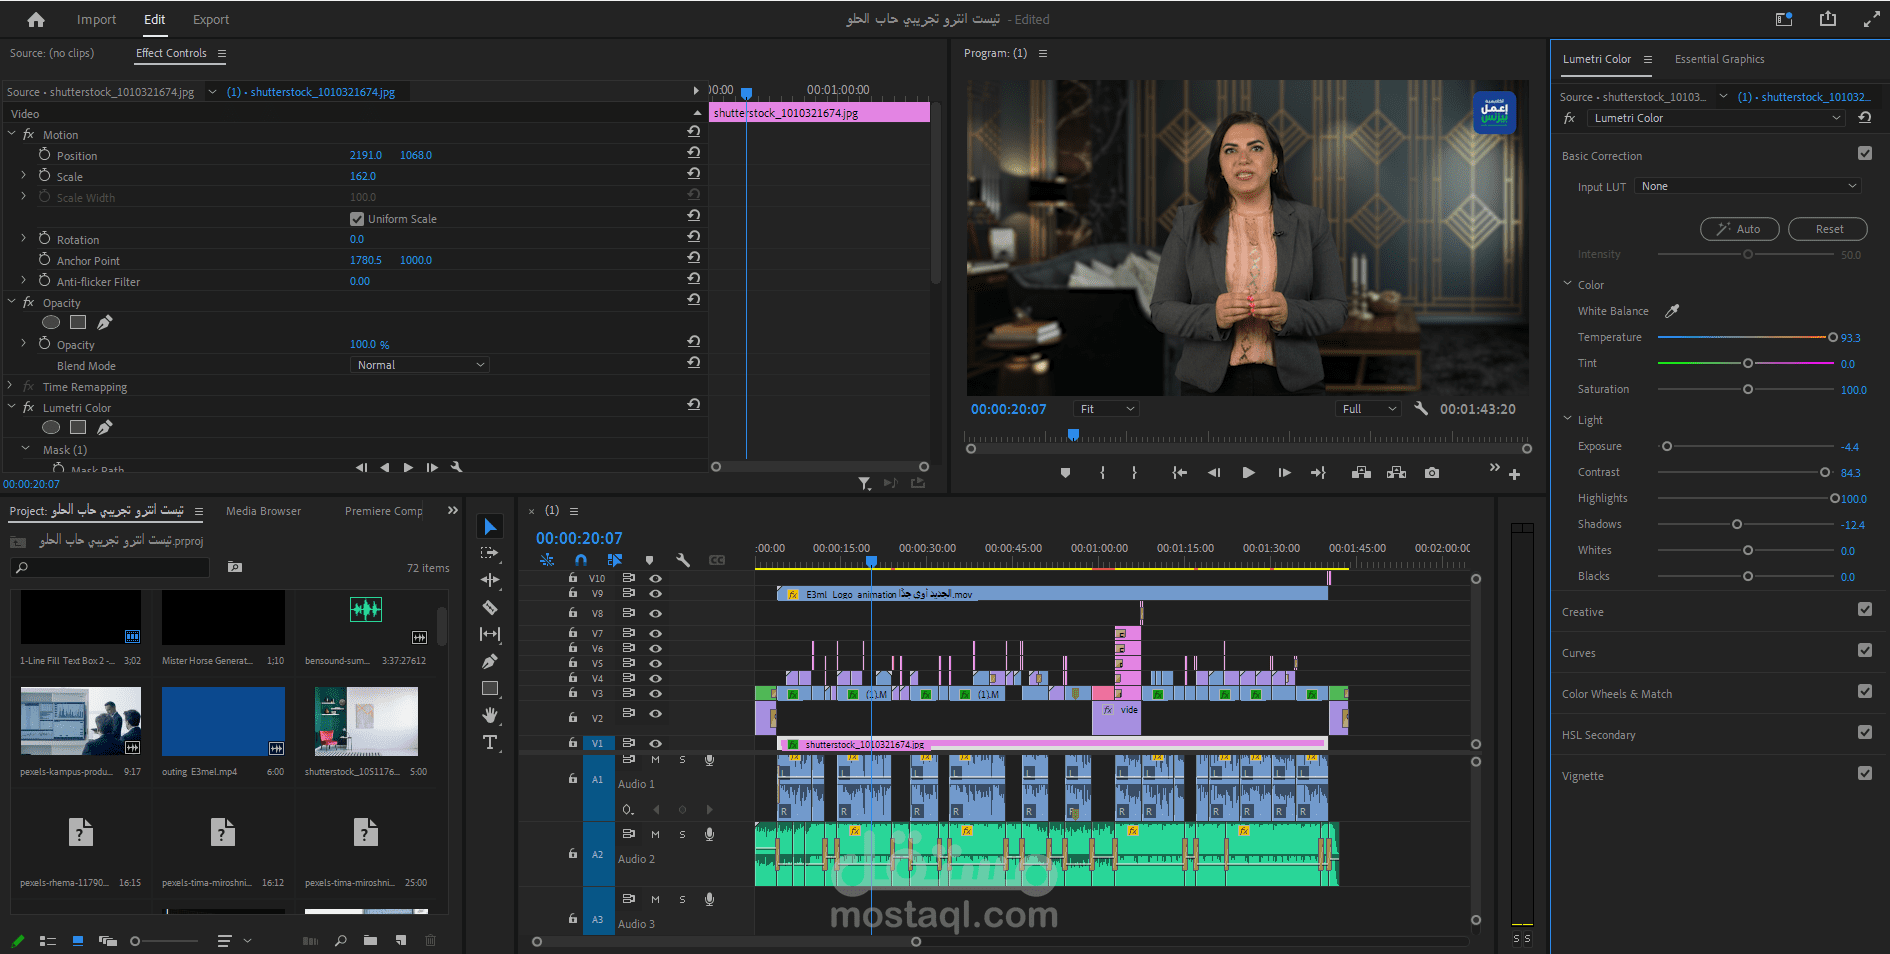This screenshot has width=1890, height=954.
Task: Toggle Color Wheels & Match checkbox
Action: coord(1865,691)
